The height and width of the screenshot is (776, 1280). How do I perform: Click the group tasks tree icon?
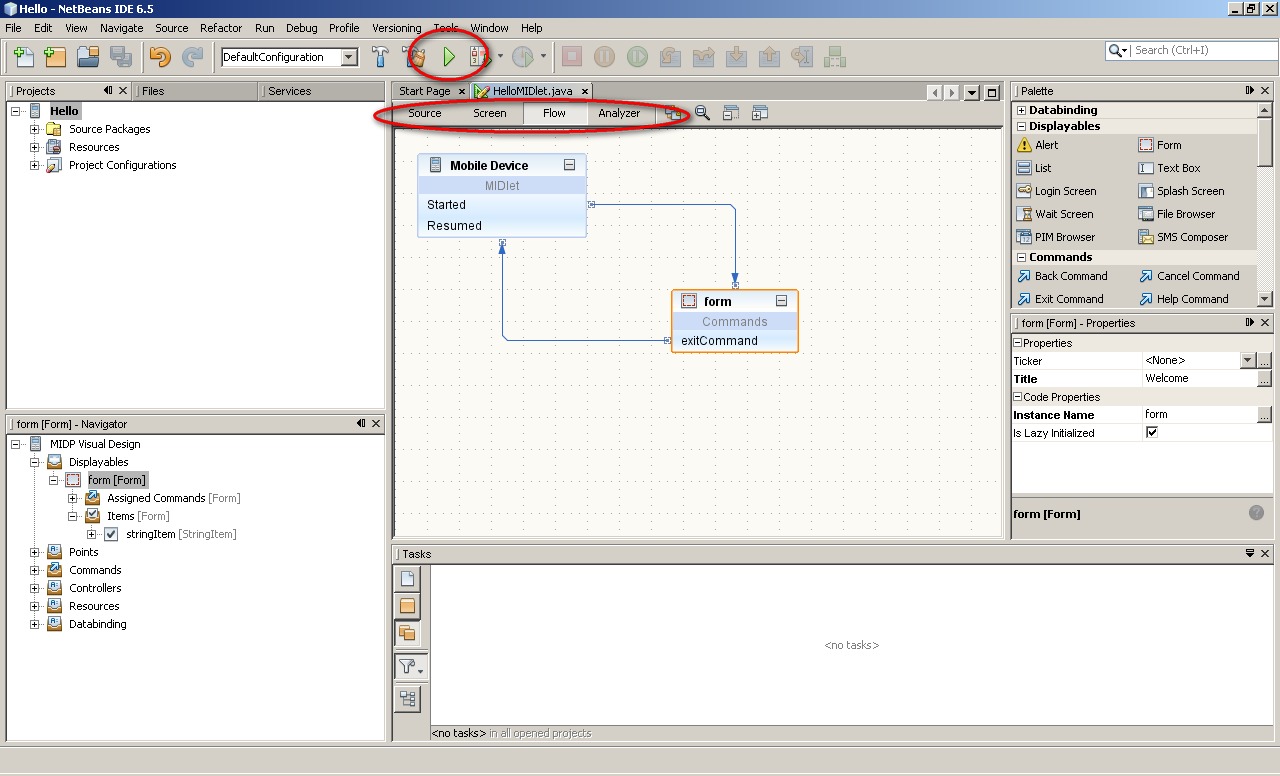407,699
